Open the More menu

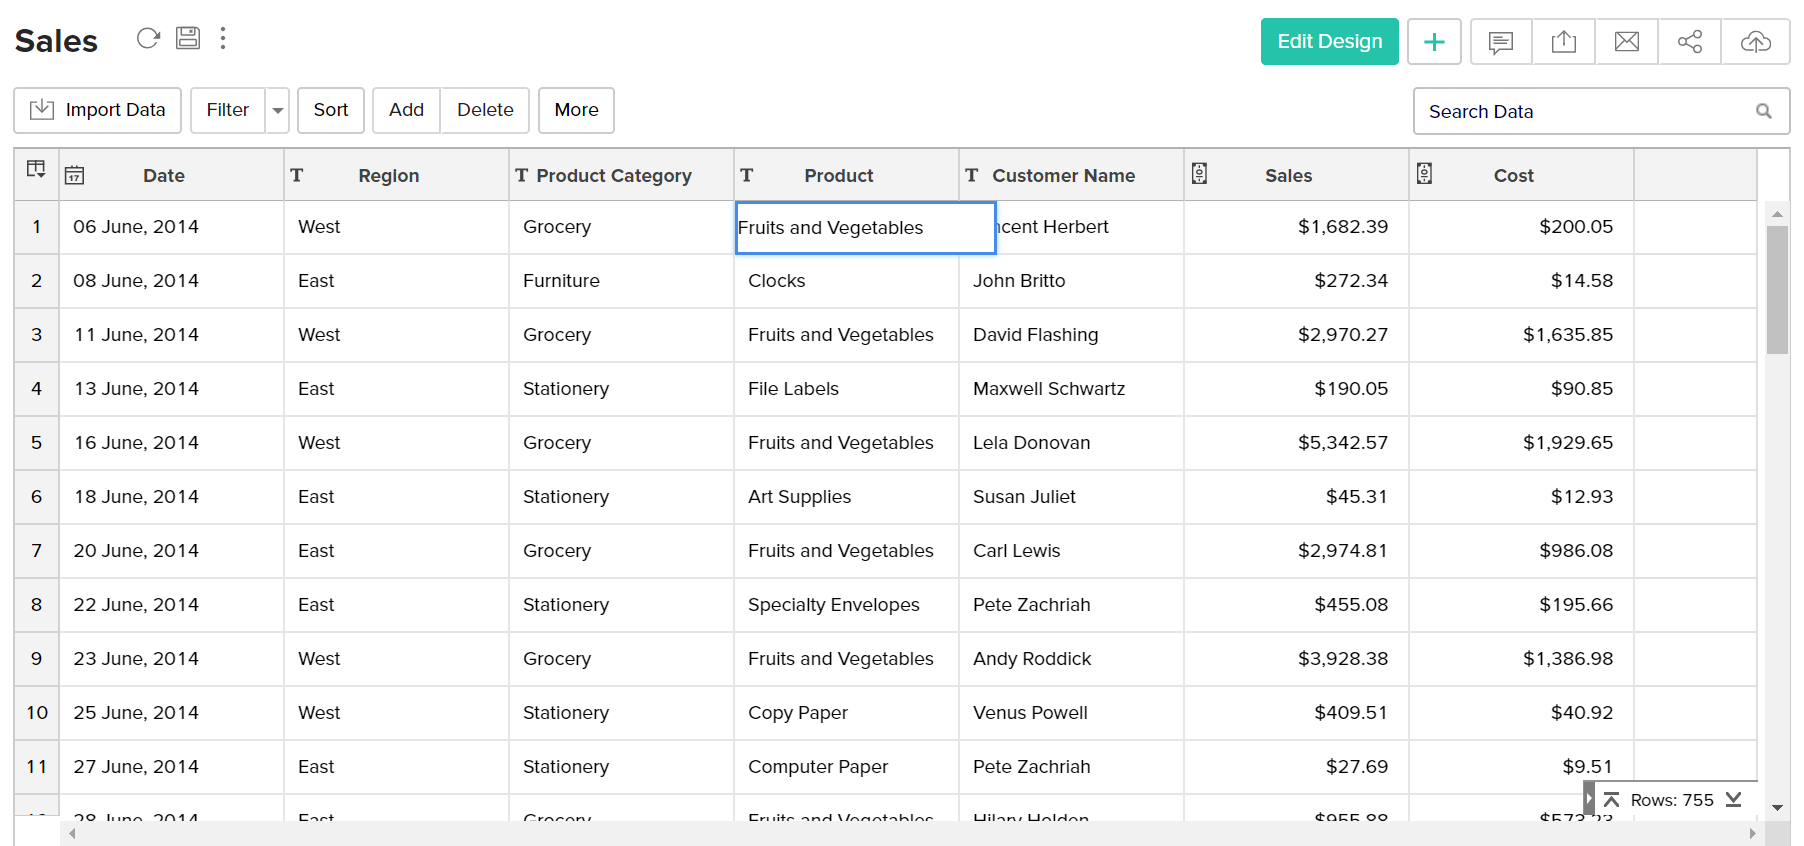click(x=576, y=110)
